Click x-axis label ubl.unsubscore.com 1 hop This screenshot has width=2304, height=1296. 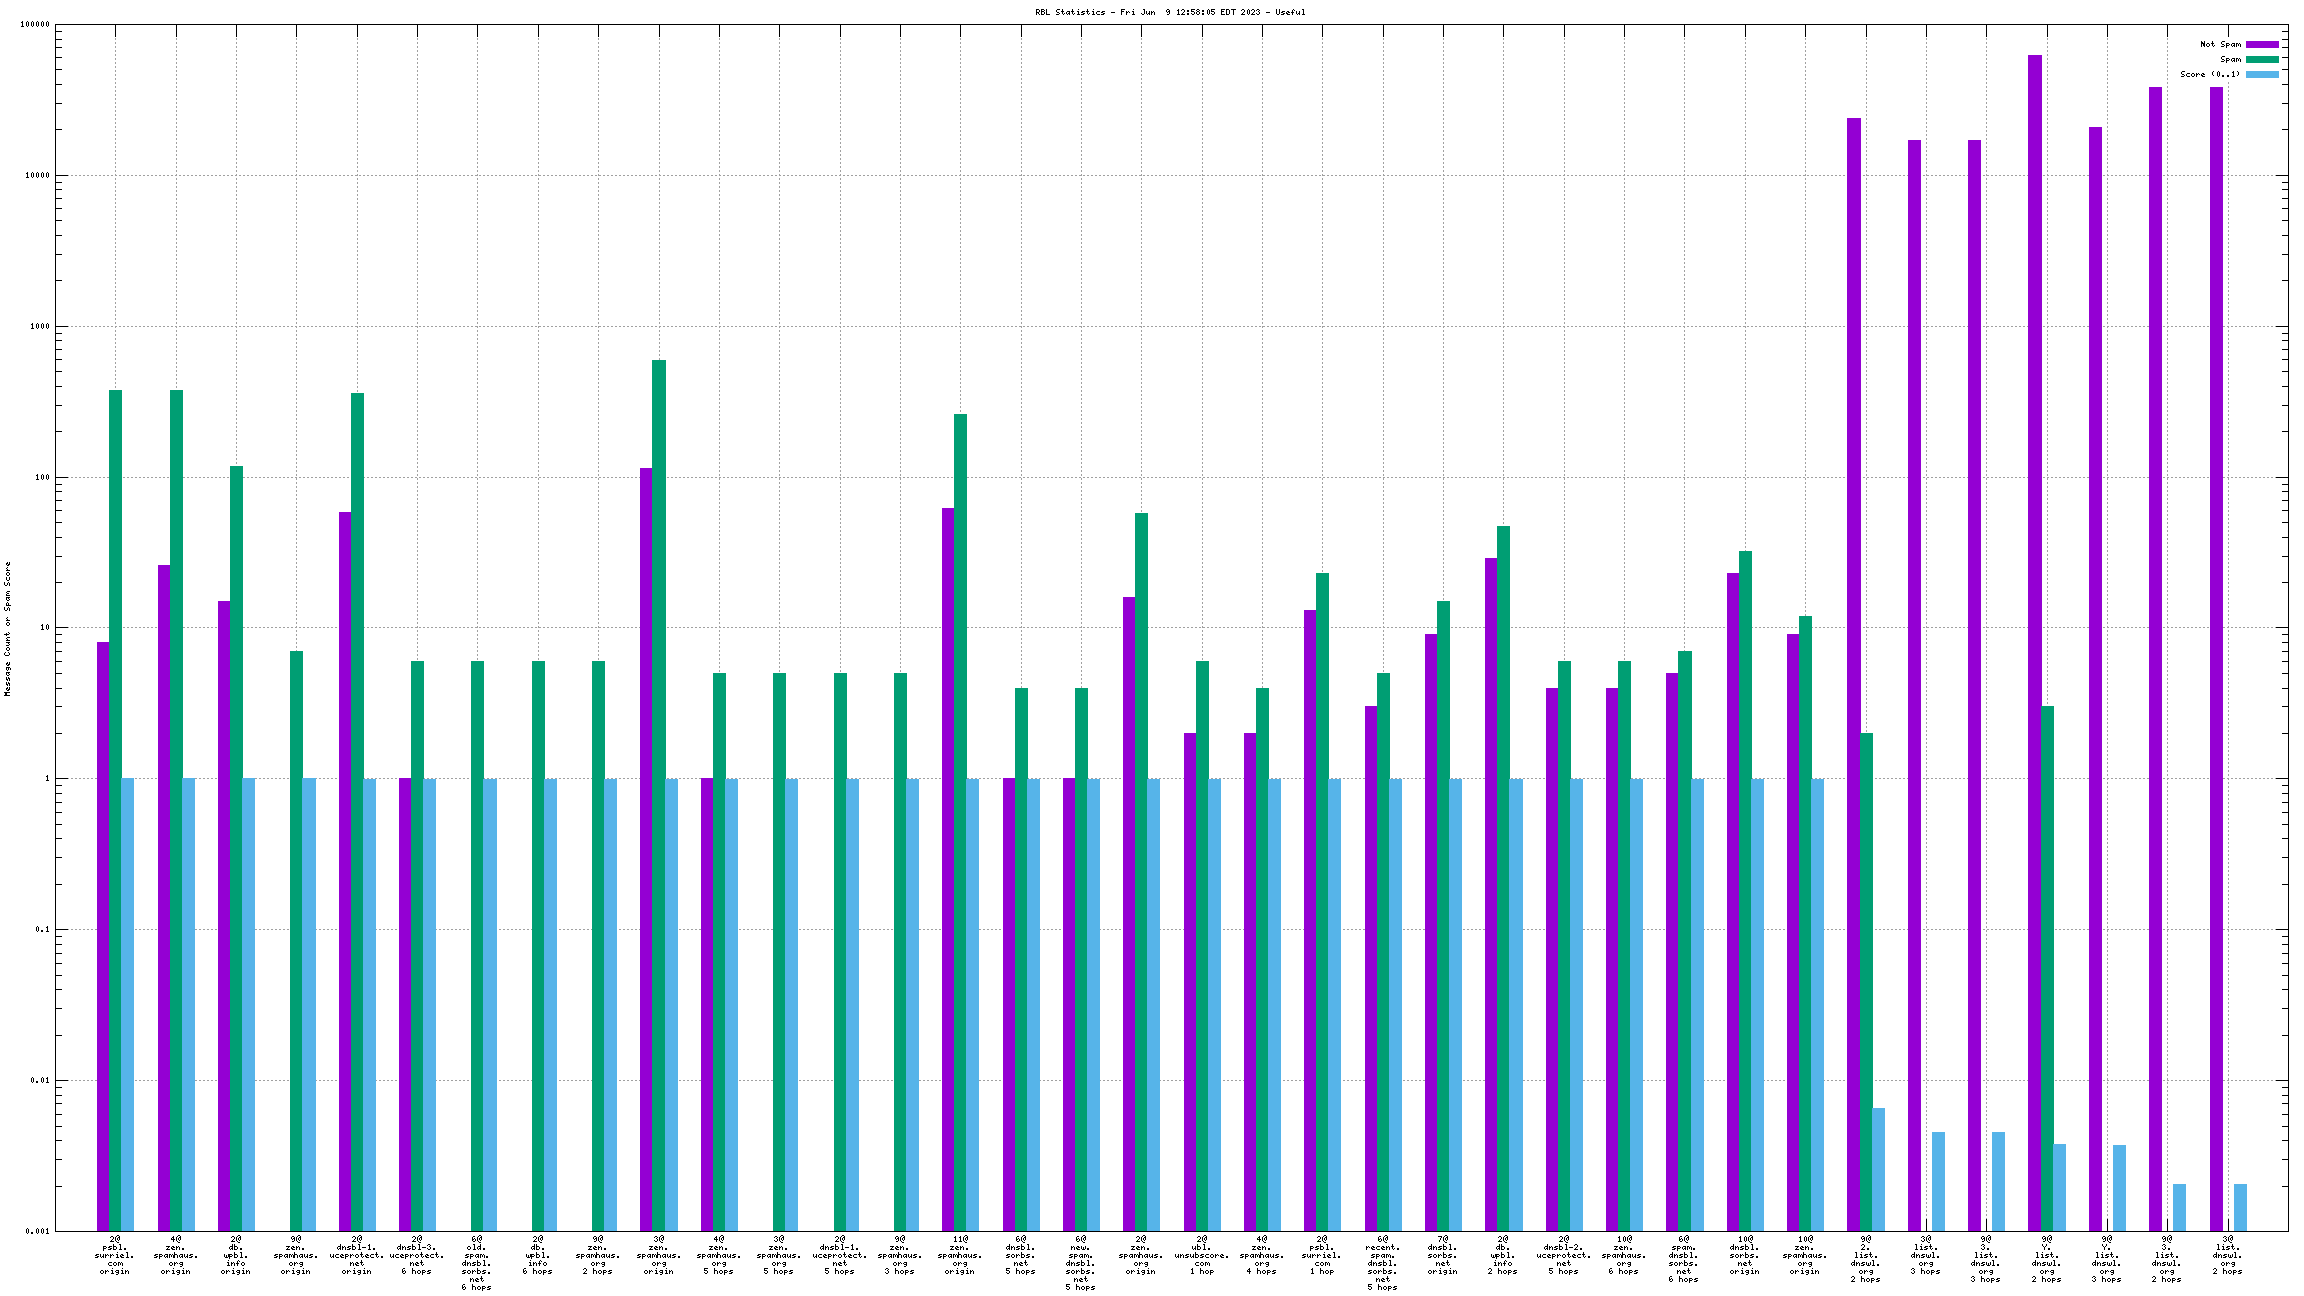click(x=1201, y=1255)
